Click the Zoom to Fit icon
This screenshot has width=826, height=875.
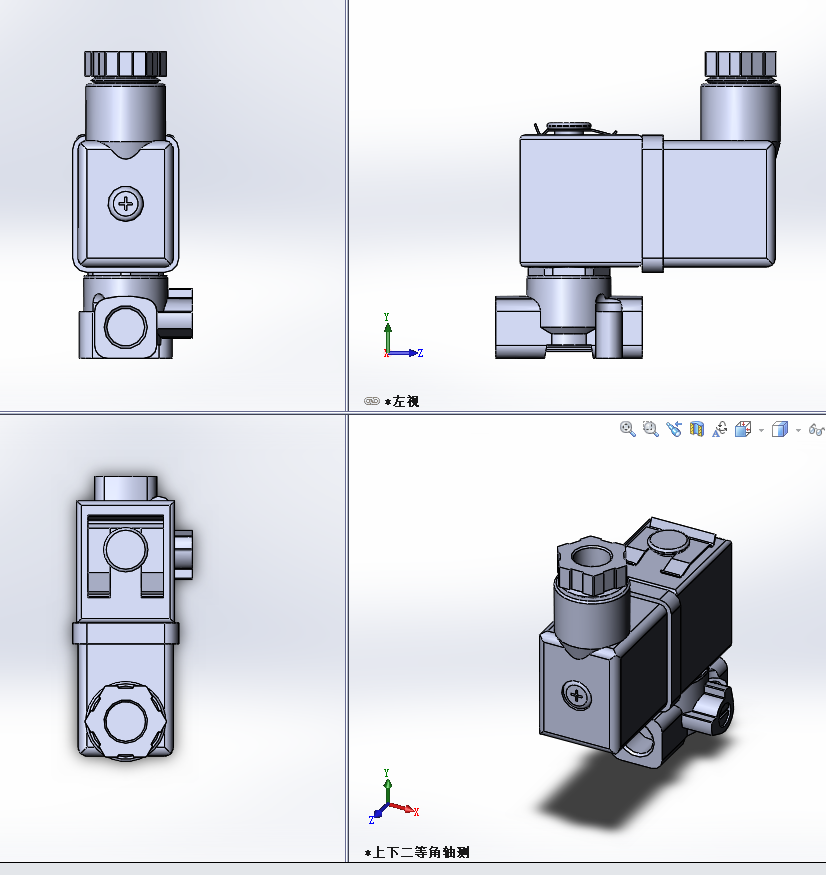pyautogui.click(x=628, y=429)
